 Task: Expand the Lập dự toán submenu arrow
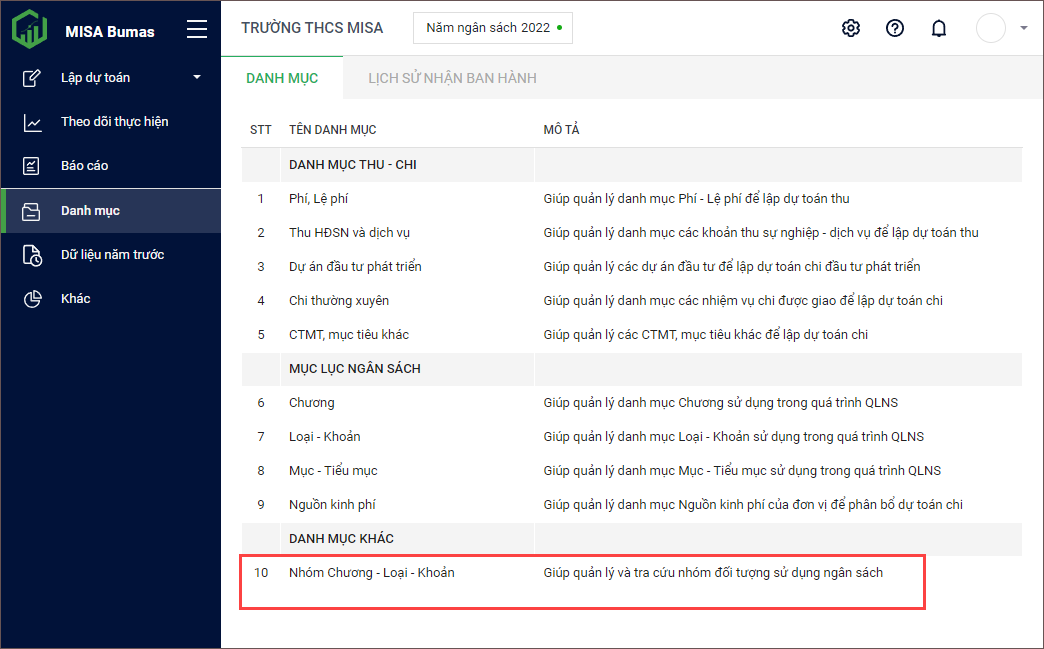pyautogui.click(x=197, y=78)
